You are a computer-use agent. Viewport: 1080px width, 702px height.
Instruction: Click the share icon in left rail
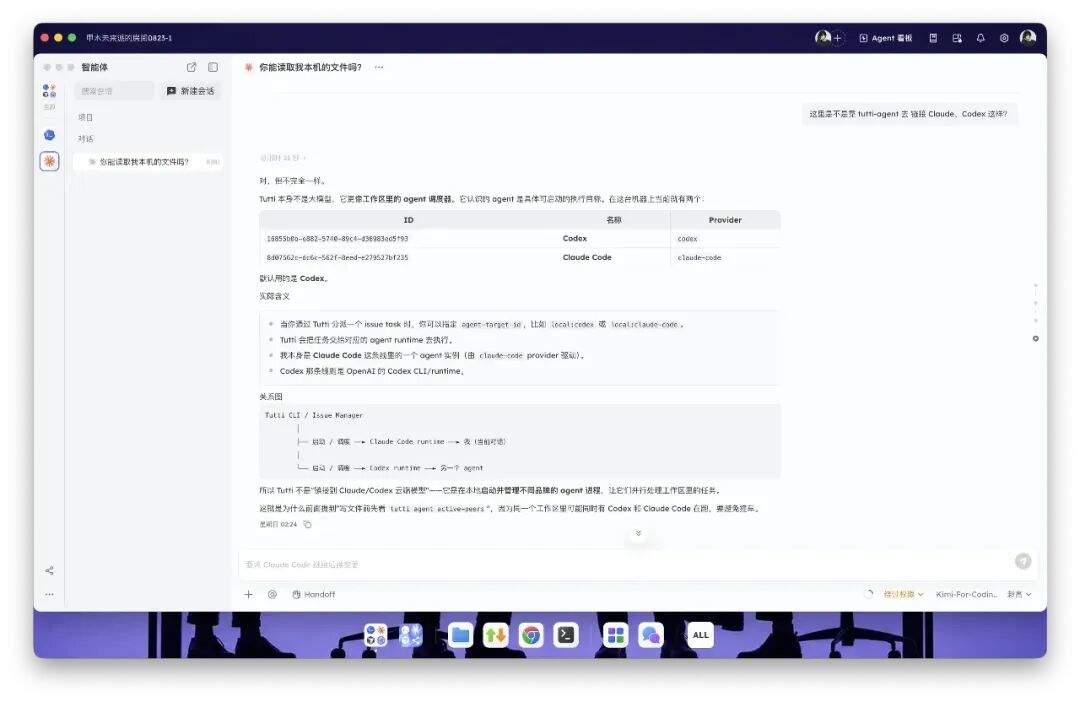[50, 570]
